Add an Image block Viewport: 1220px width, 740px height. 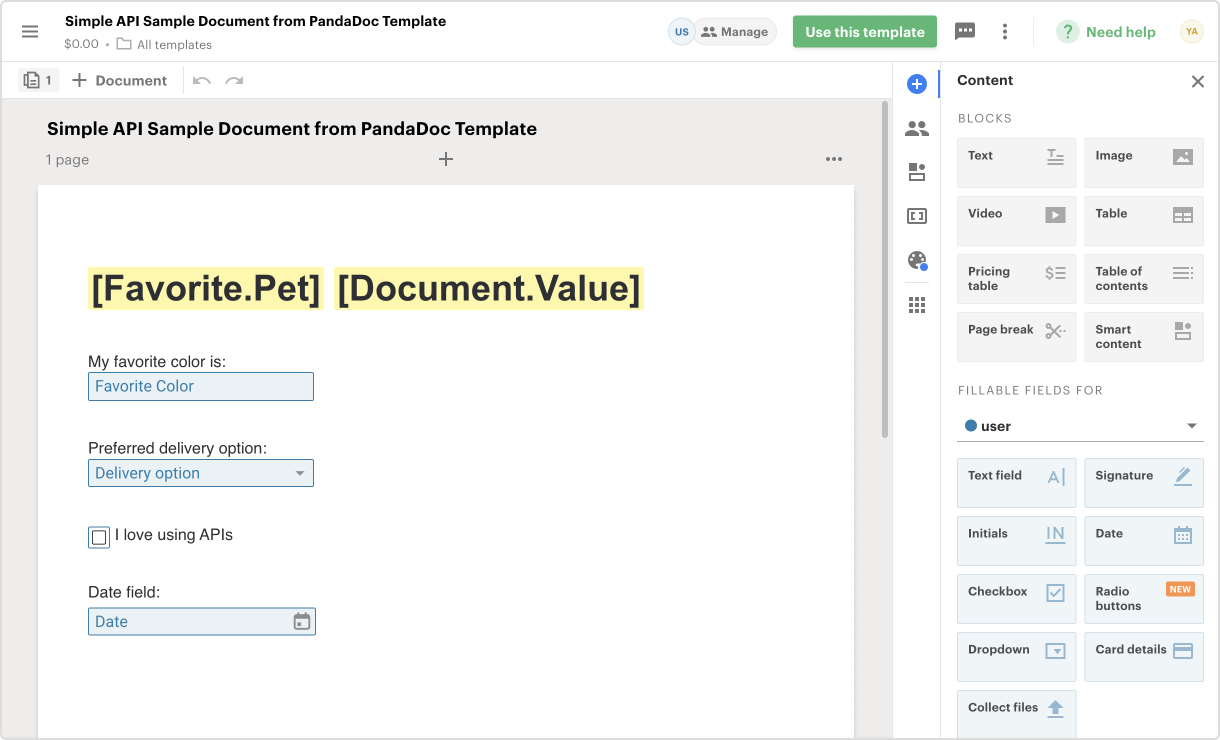click(x=1144, y=163)
